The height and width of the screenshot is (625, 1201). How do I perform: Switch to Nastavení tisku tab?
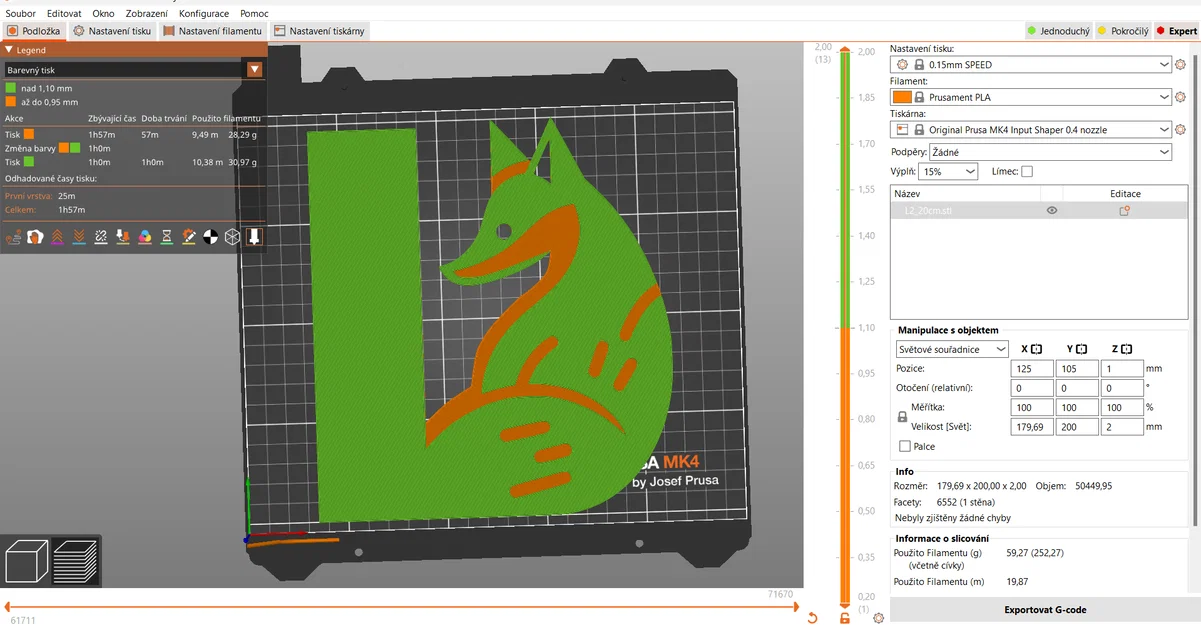(112, 31)
